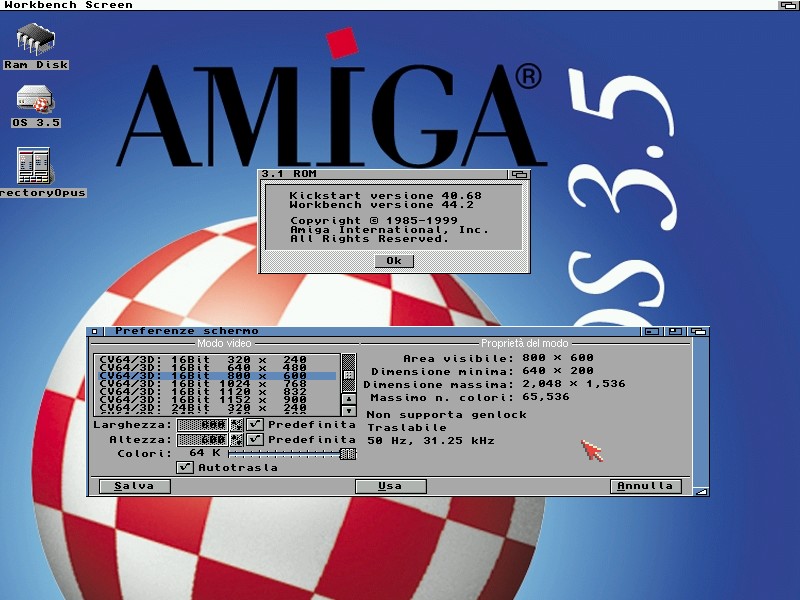Viewport: 800px width, 600px height.
Task: Toggle the Predefinita checkbox for Altezza
Action: point(256,440)
